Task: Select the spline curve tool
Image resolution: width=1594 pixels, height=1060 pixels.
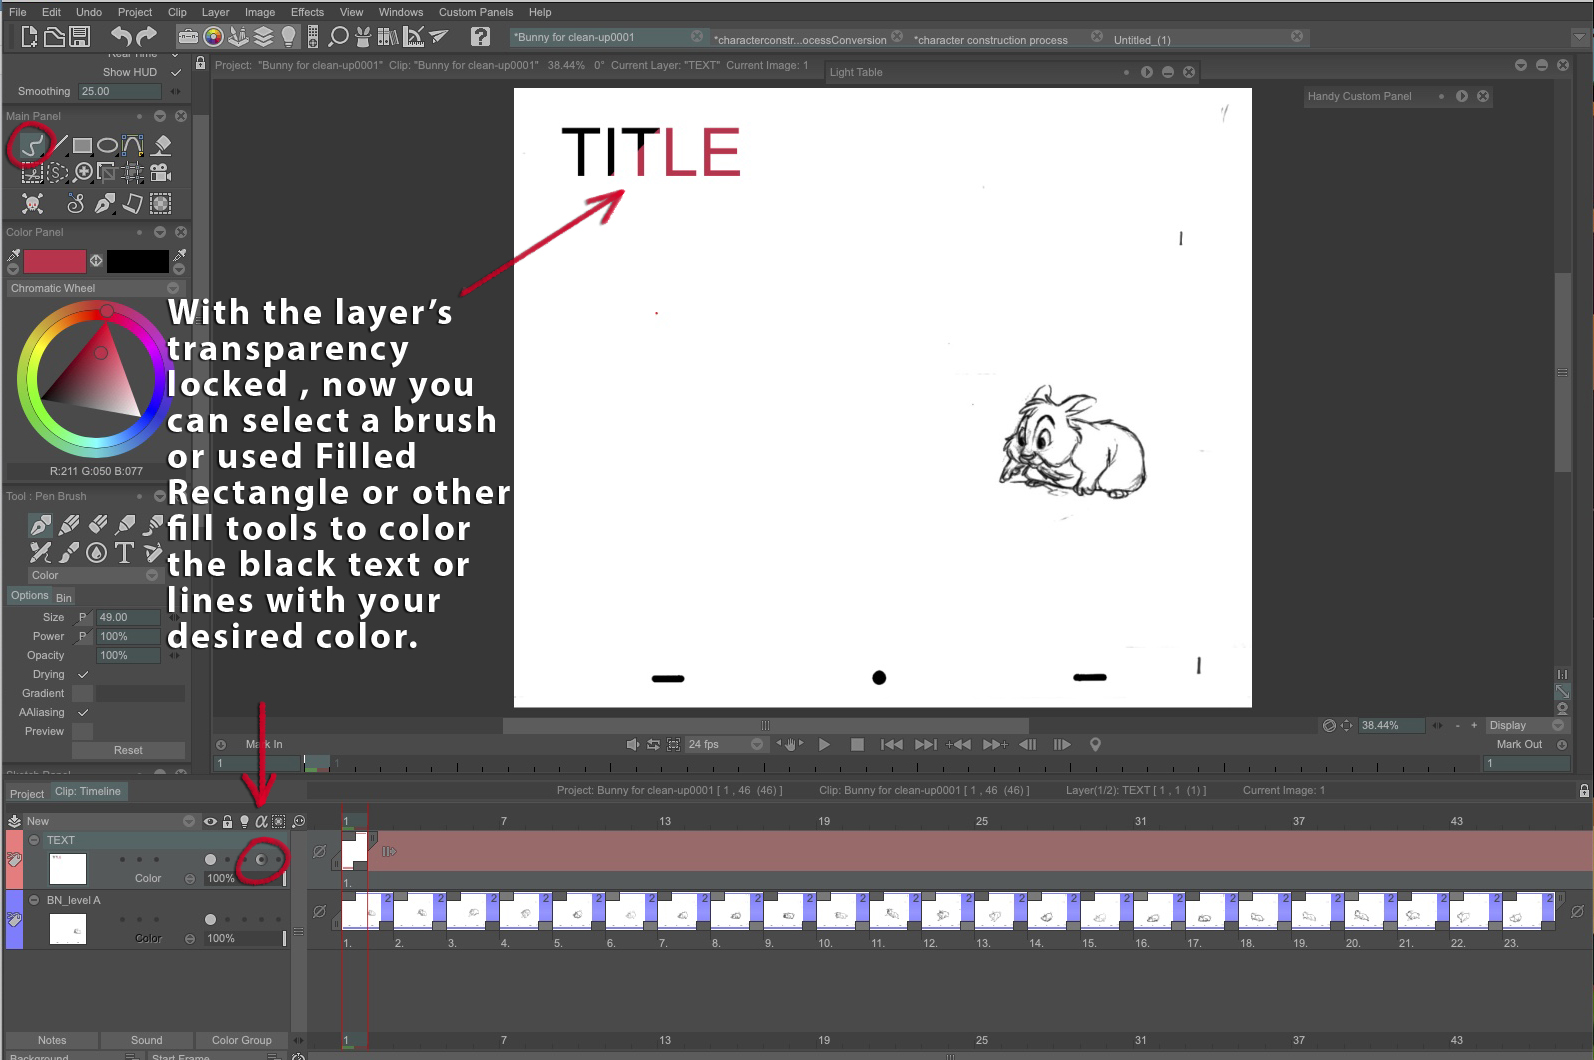Action: [x=132, y=146]
